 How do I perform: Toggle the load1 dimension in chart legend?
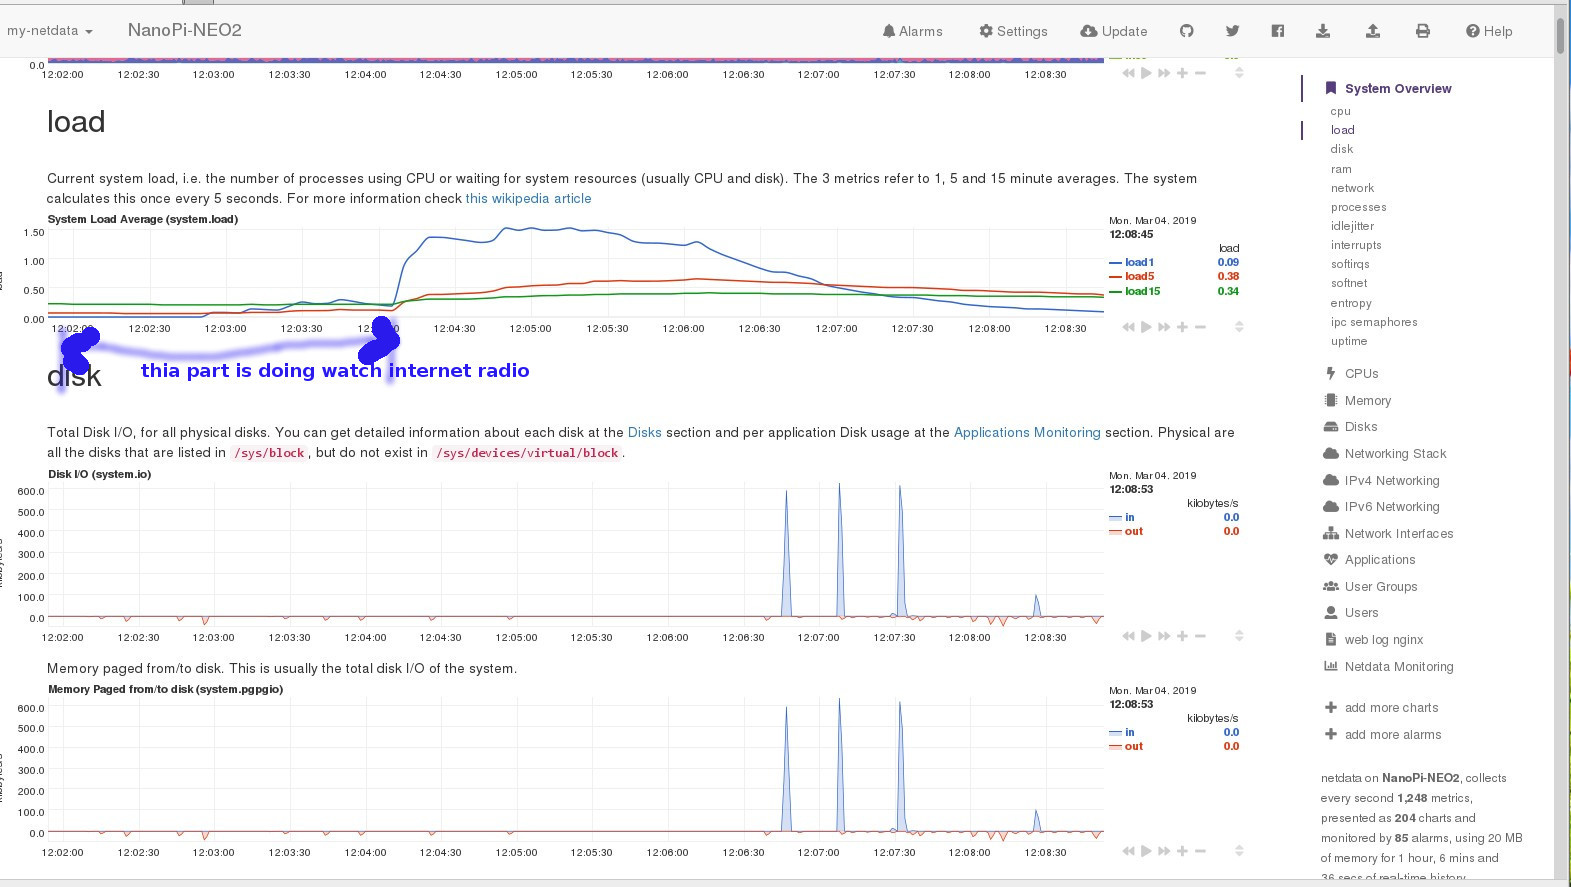[1139, 262]
